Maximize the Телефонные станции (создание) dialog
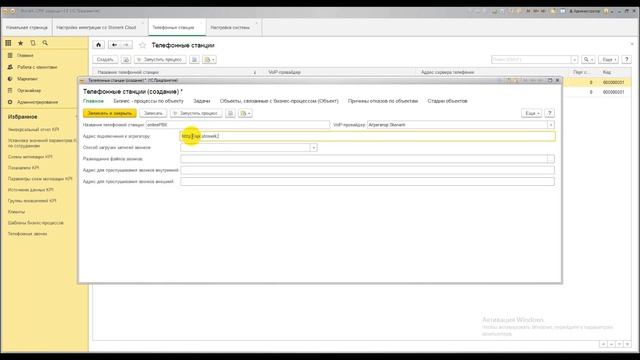The width and height of the screenshot is (640, 360). [550, 80]
